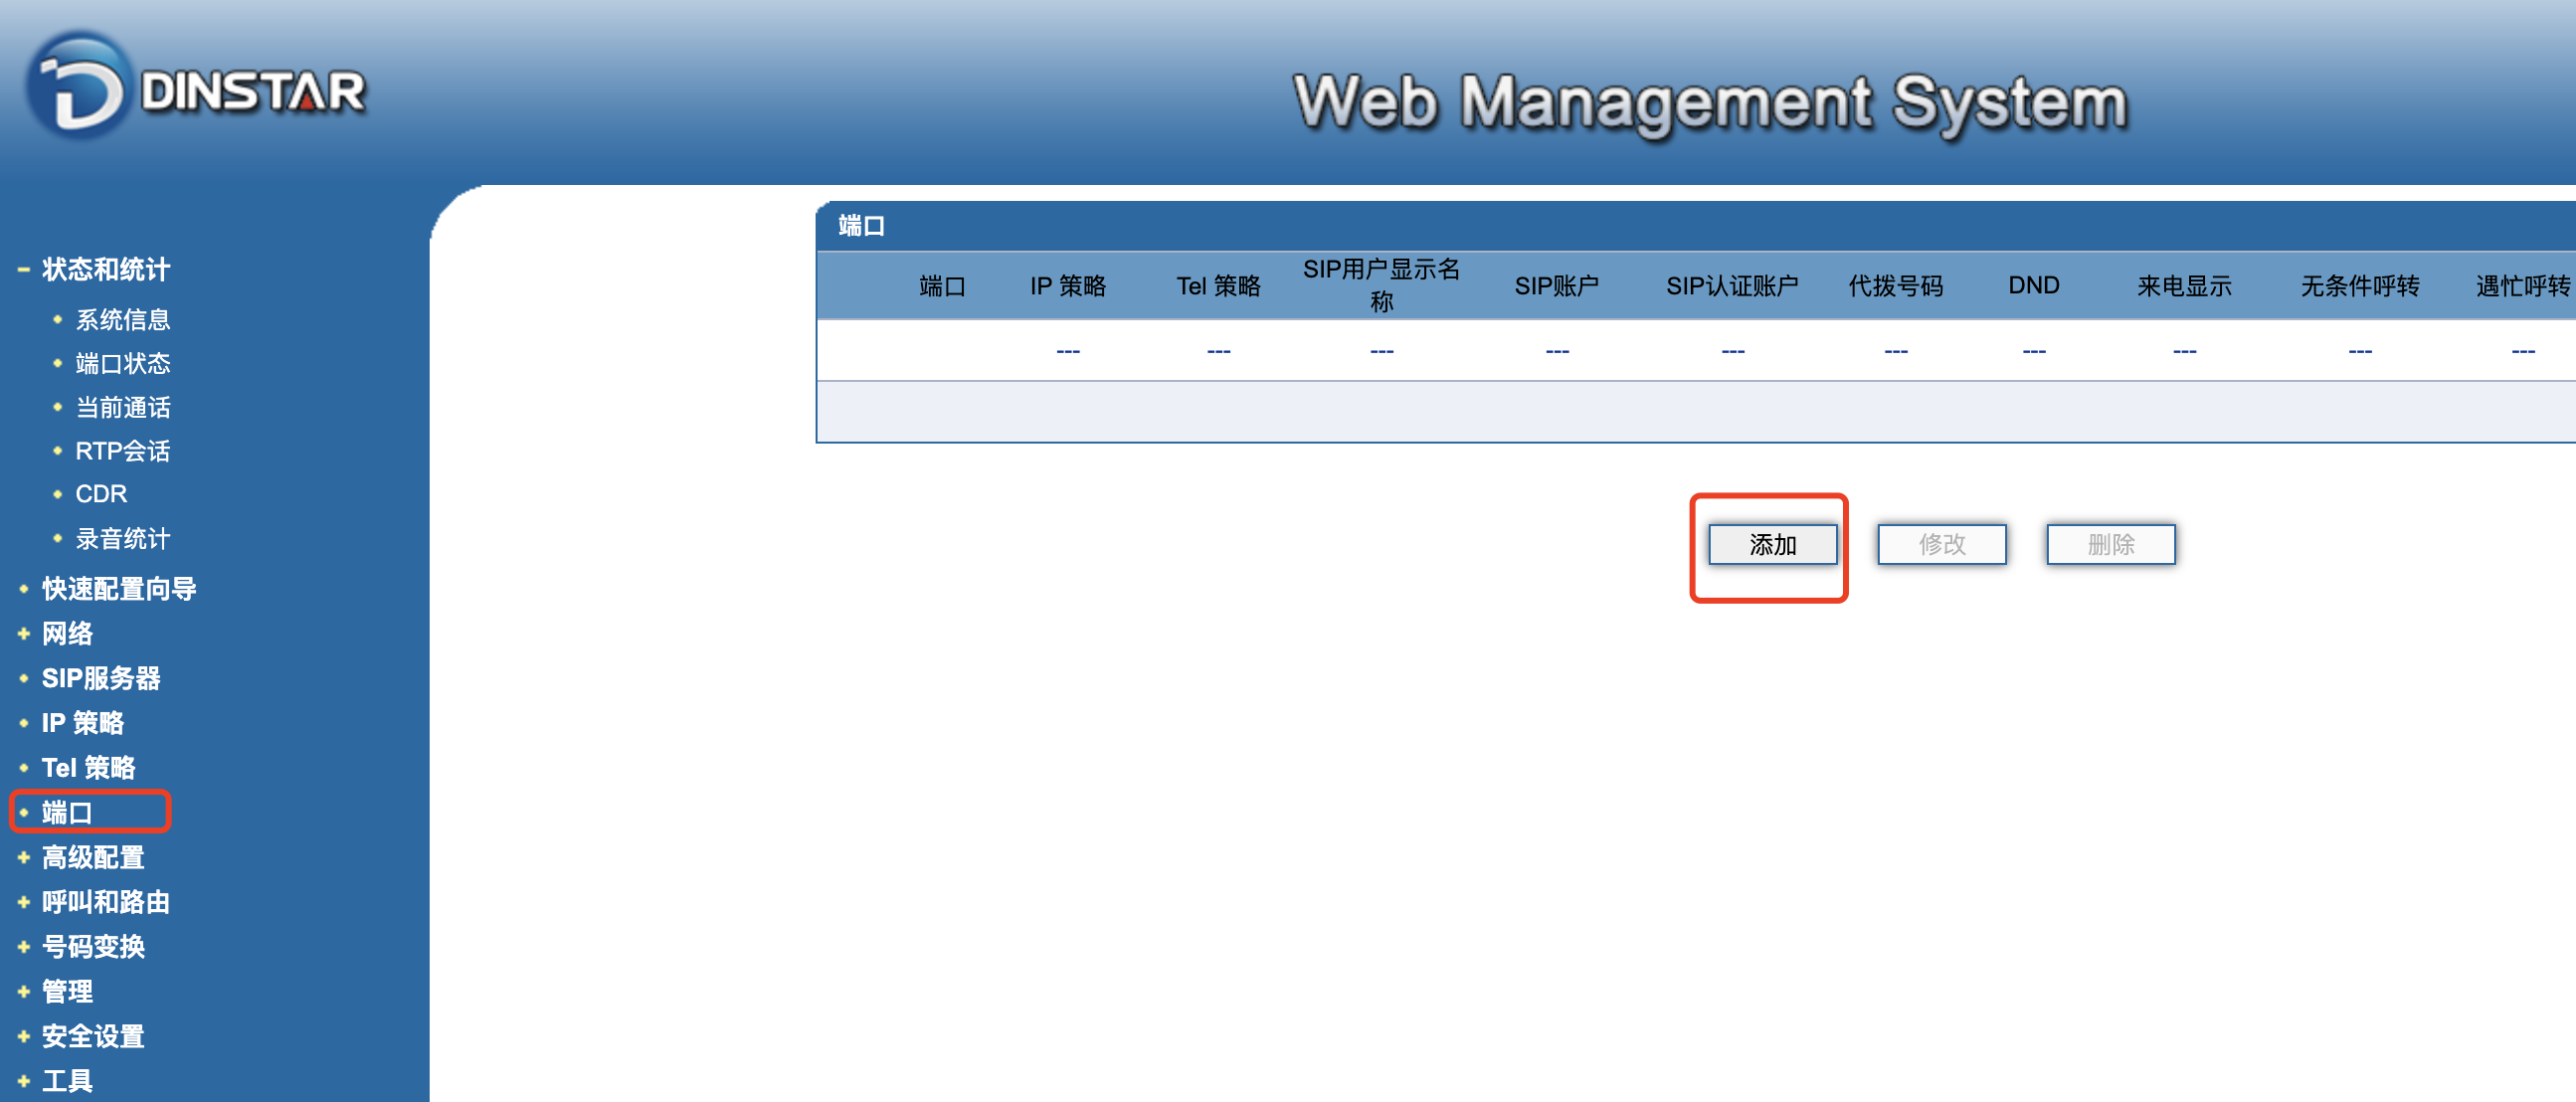2576x1102 pixels.
Task: Open the 端口 menu item
Action: coord(67,813)
